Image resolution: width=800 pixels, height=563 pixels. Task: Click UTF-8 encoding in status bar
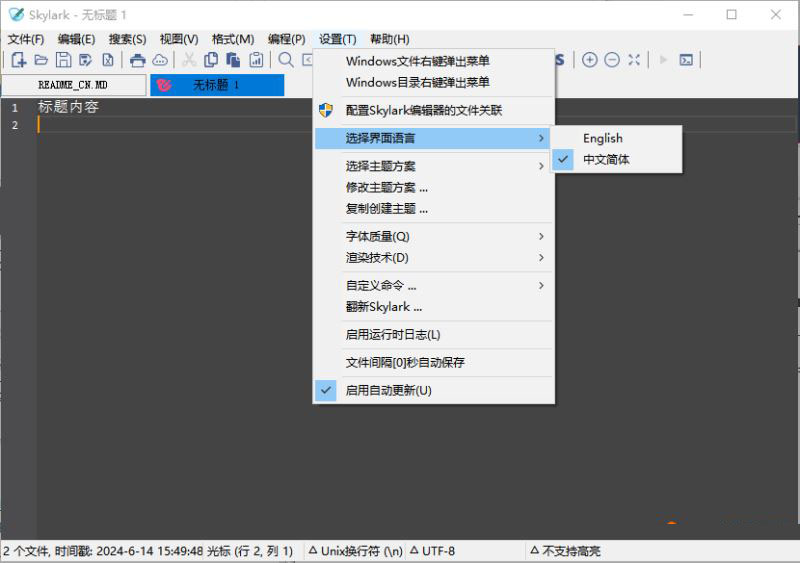pos(433,551)
